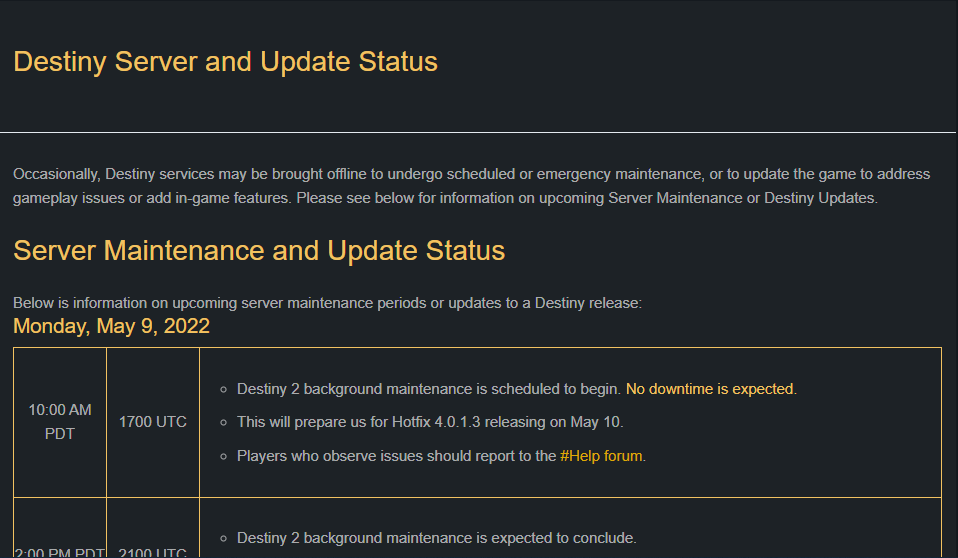Click the 'maintenance is expected to conclude' bullet

click(x=436, y=538)
